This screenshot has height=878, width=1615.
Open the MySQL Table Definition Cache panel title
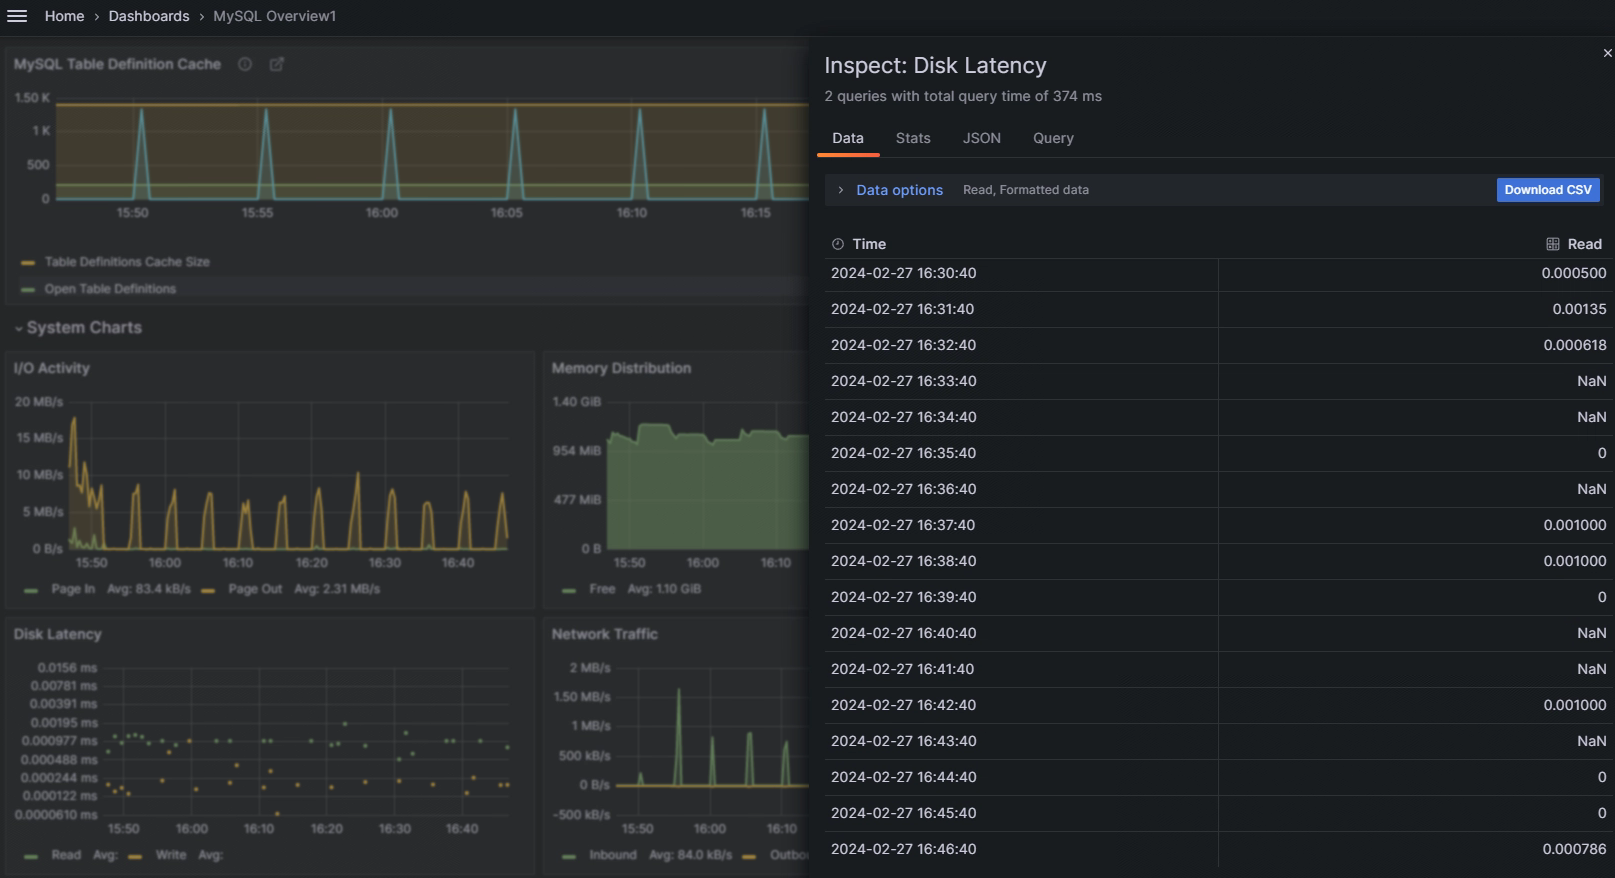click(117, 64)
